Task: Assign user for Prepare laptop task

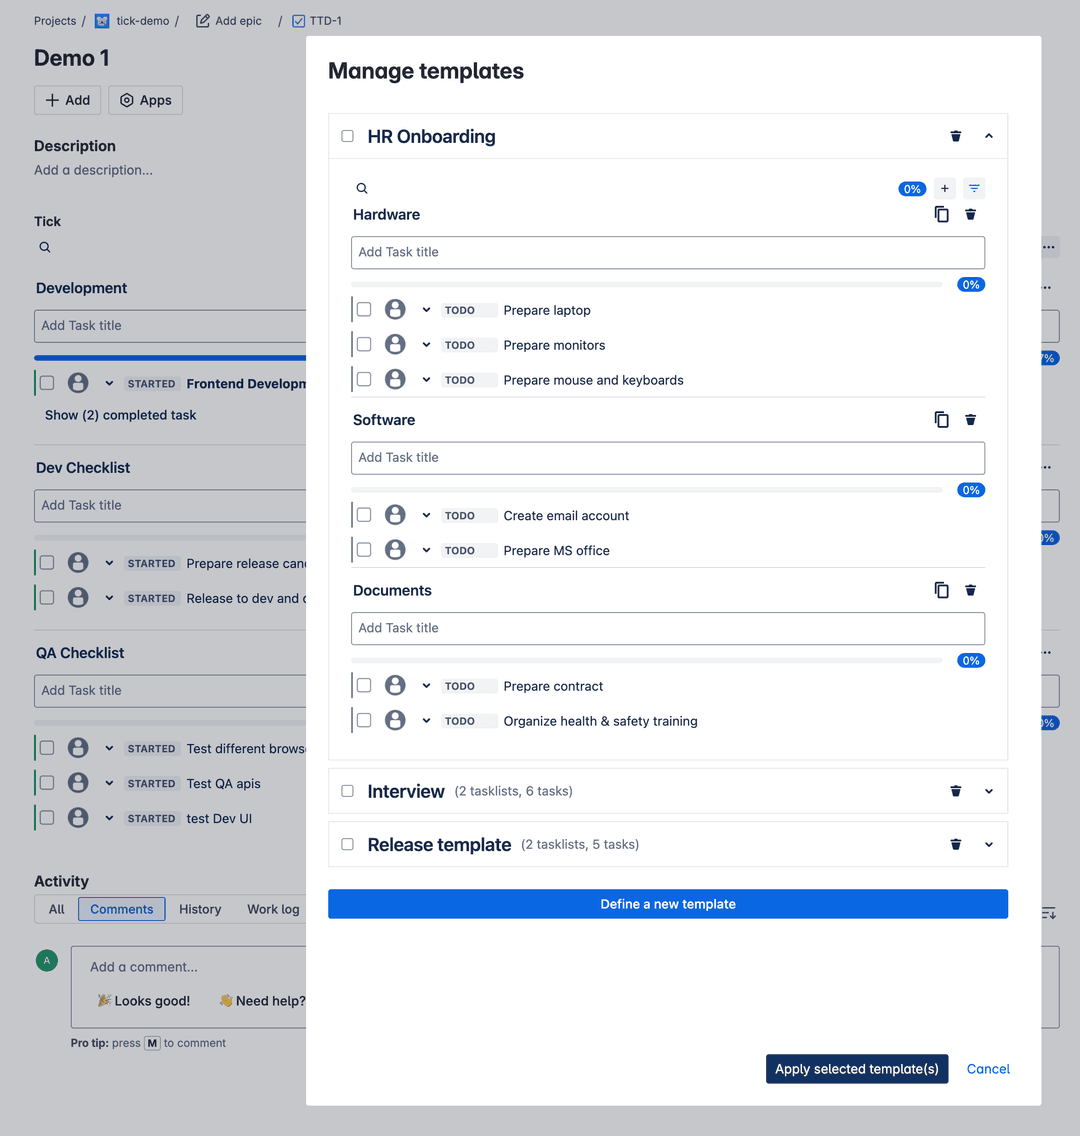Action: coord(395,309)
